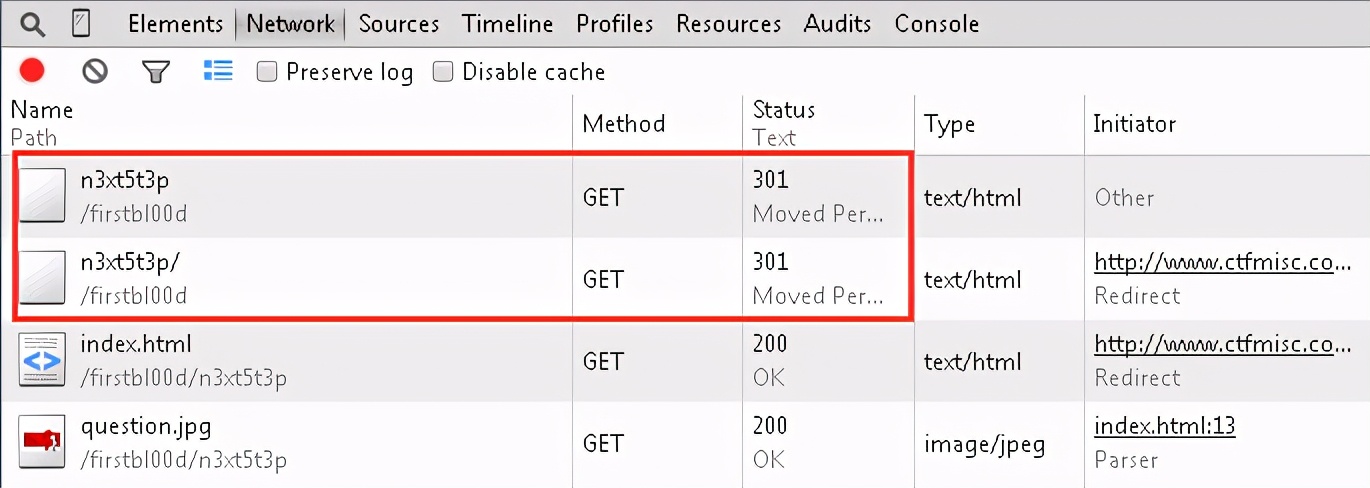Check the Disable cache checkbox
Image resolution: width=1370 pixels, height=488 pixels.
point(443,72)
